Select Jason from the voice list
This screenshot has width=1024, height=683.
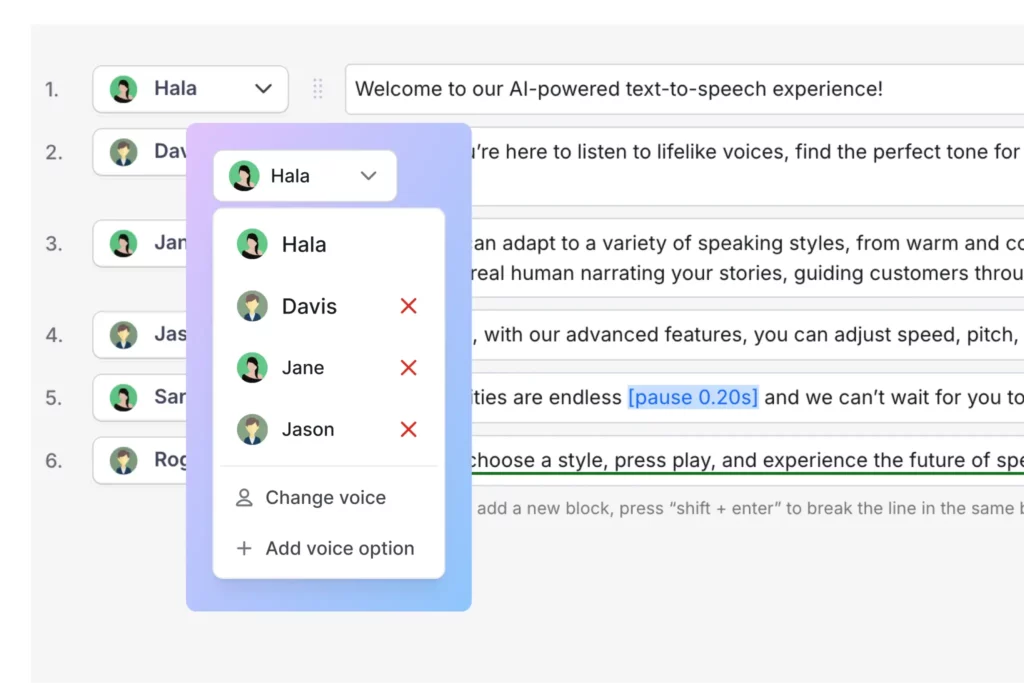[308, 429]
